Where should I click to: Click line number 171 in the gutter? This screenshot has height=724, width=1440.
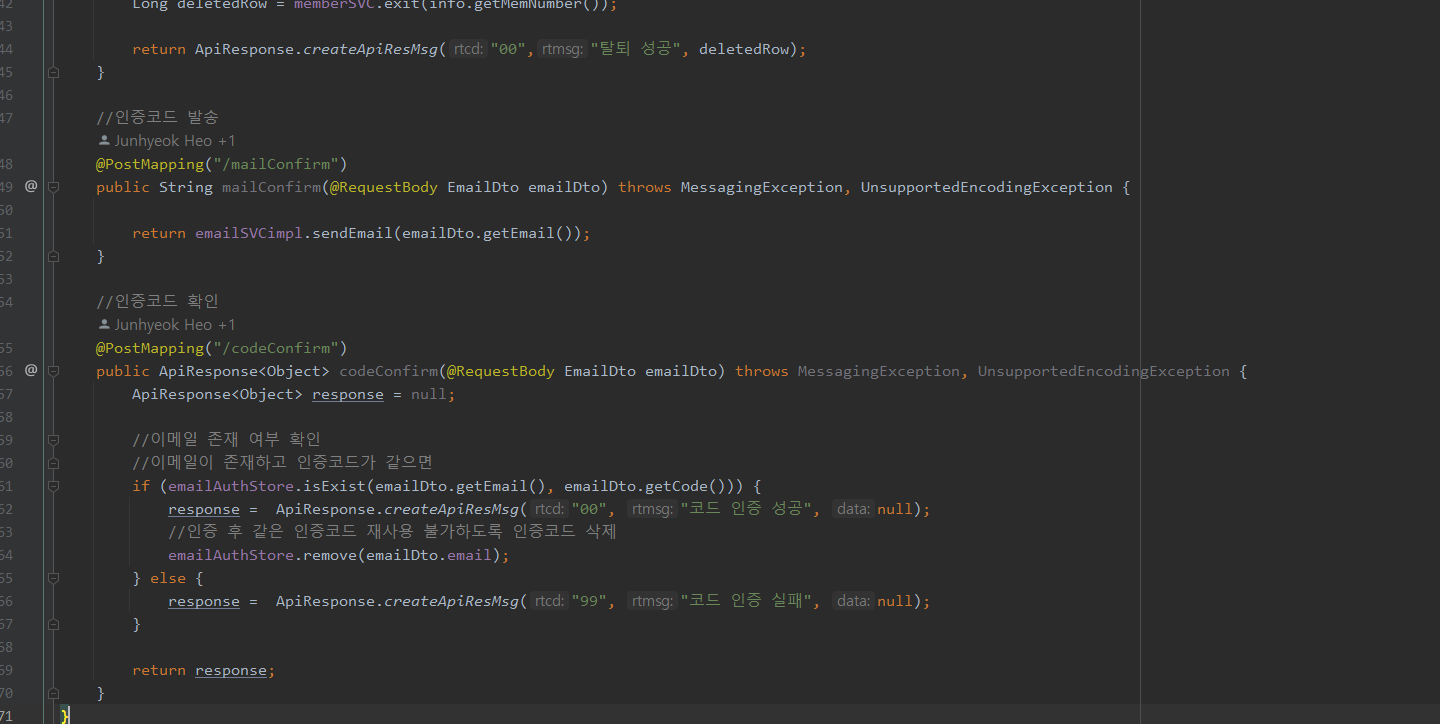click(x=14, y=714)
